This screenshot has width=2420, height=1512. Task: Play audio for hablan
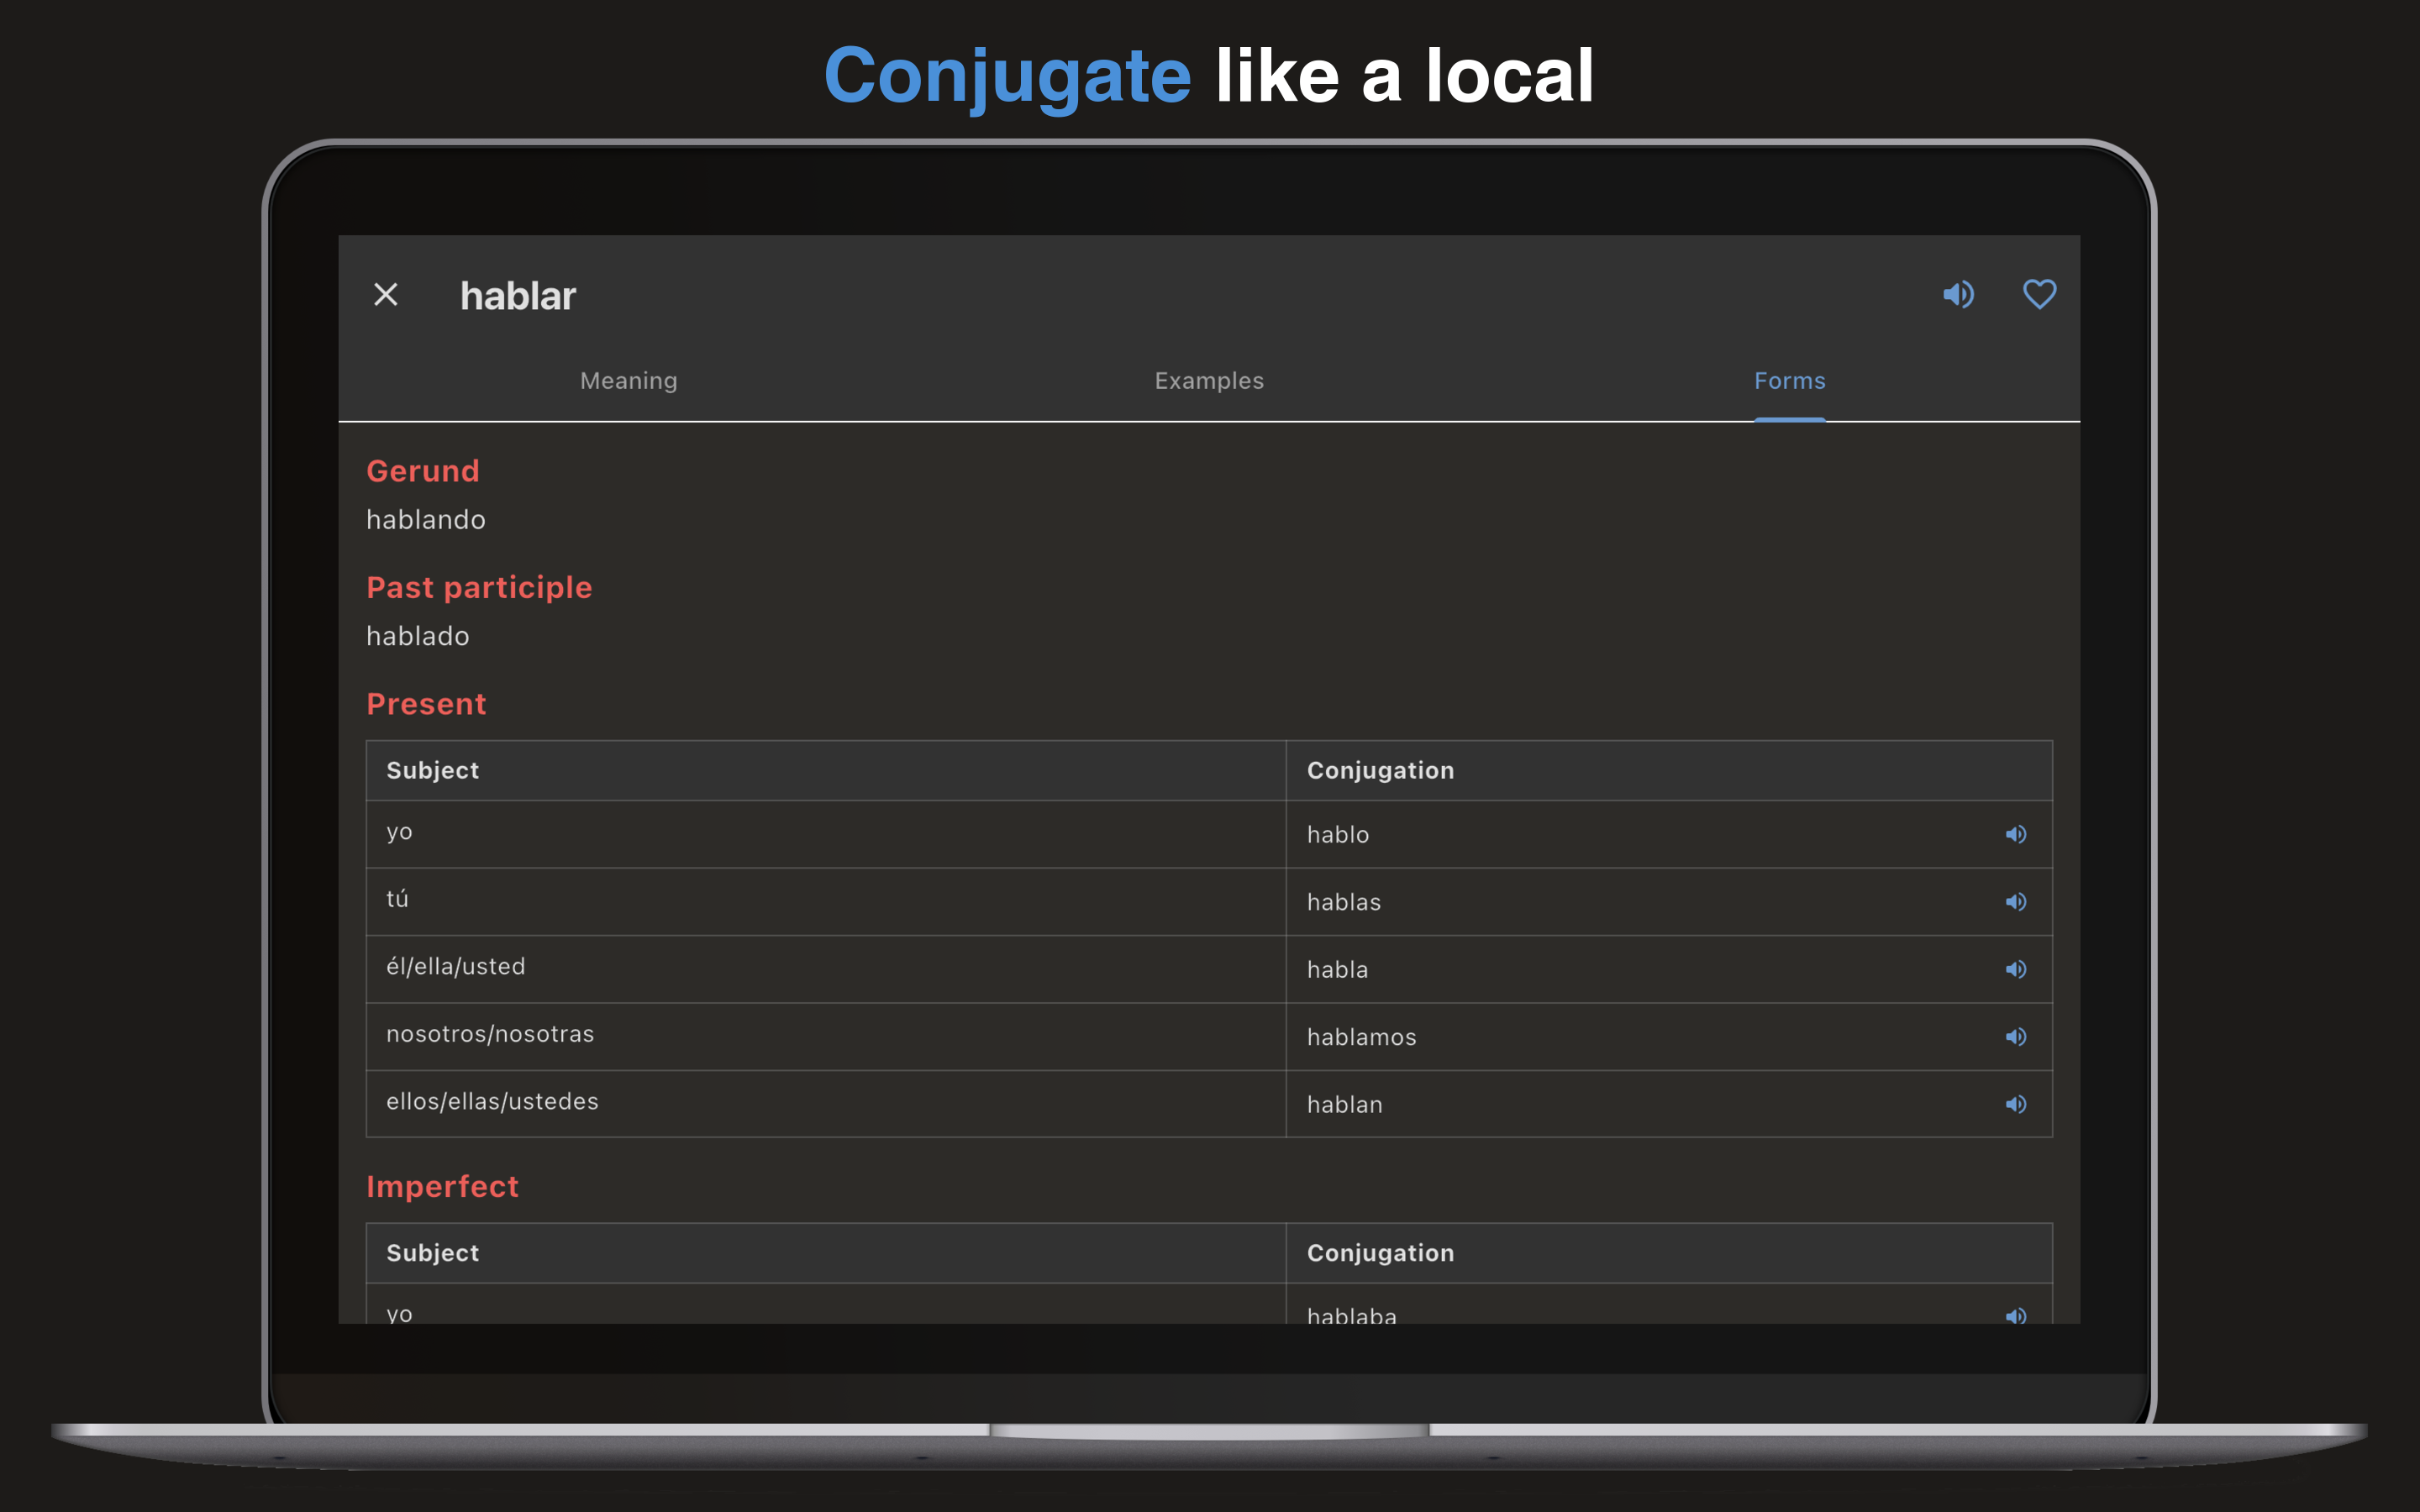point(2015,1104)
